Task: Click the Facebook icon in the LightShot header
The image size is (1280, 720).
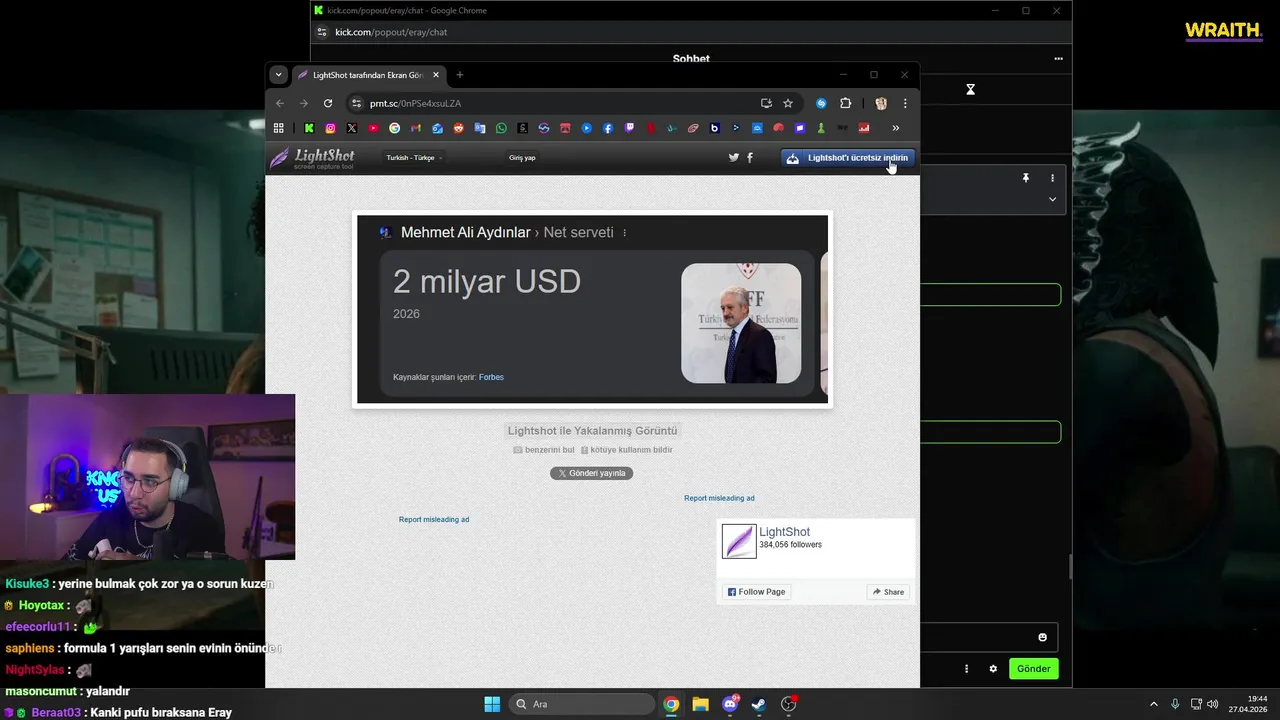Action: click(750, 158)
